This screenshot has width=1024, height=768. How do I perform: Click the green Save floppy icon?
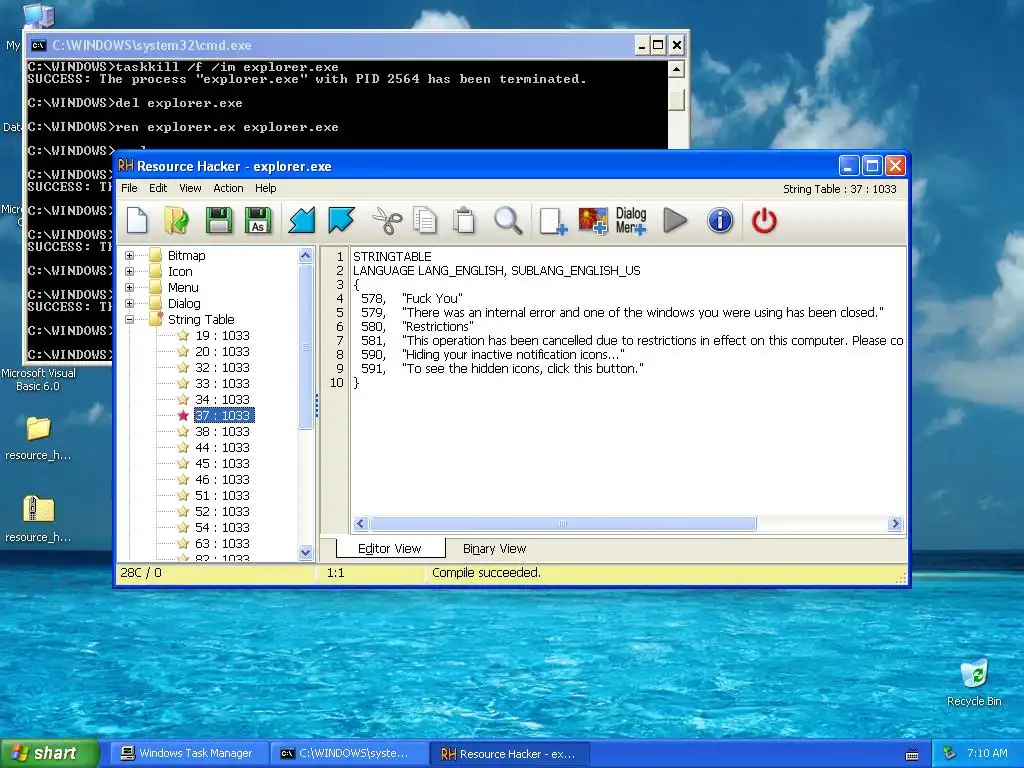point(219,221)
